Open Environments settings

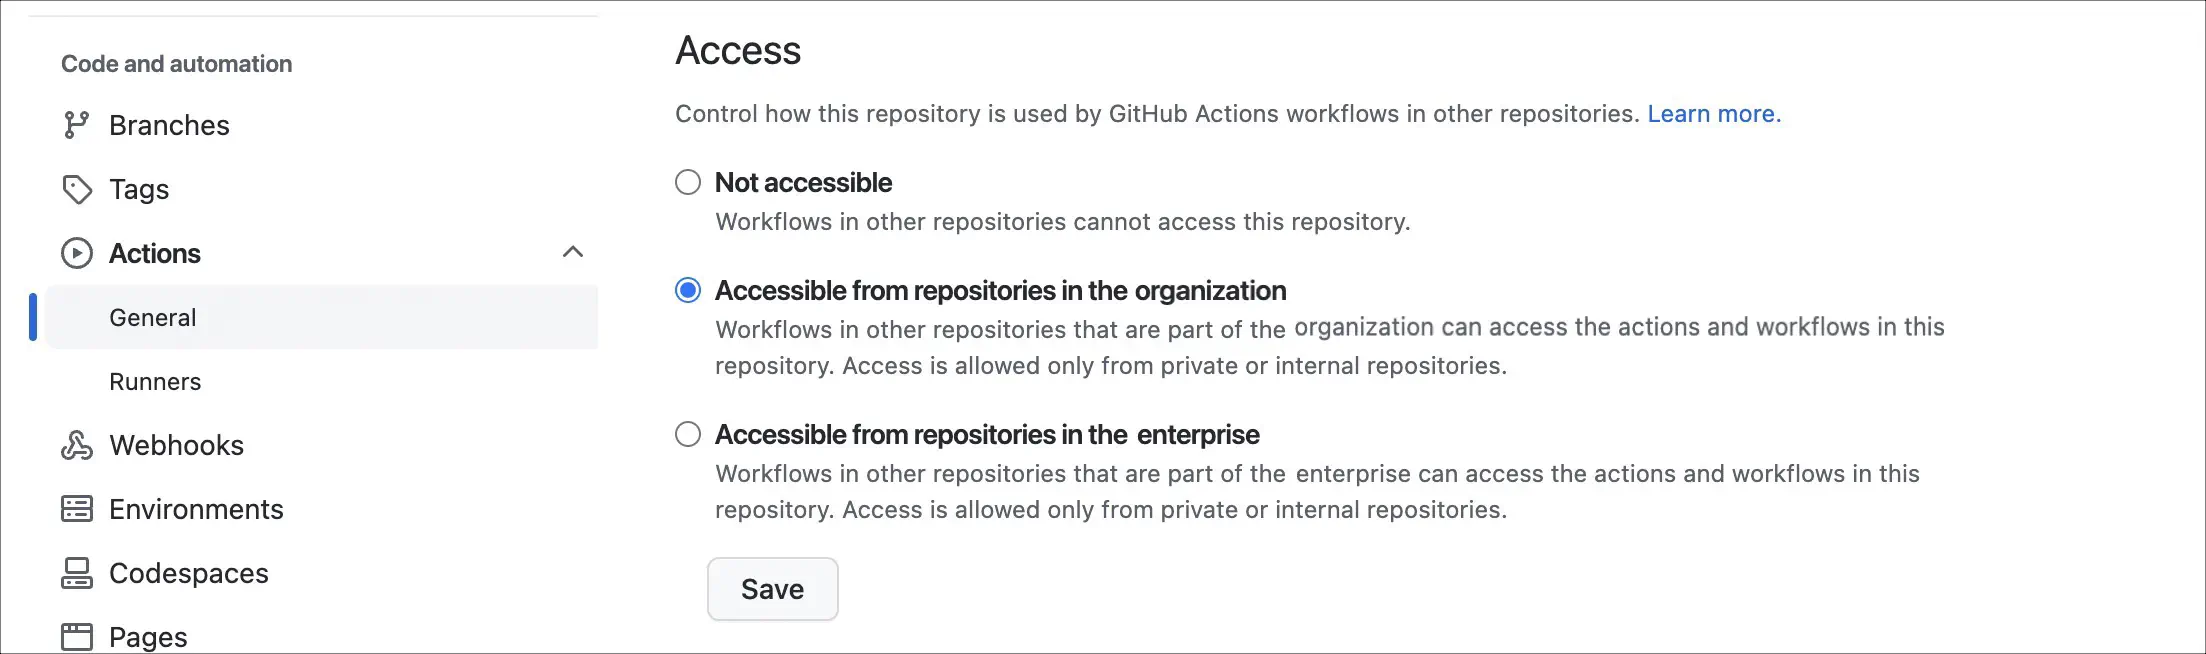[x=196, y=508]
